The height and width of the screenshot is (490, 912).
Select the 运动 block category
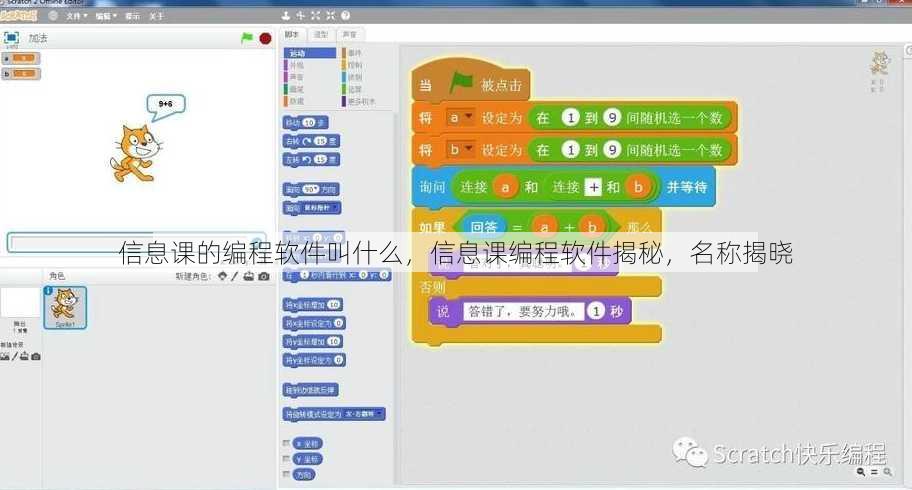[x=310, y=53]
